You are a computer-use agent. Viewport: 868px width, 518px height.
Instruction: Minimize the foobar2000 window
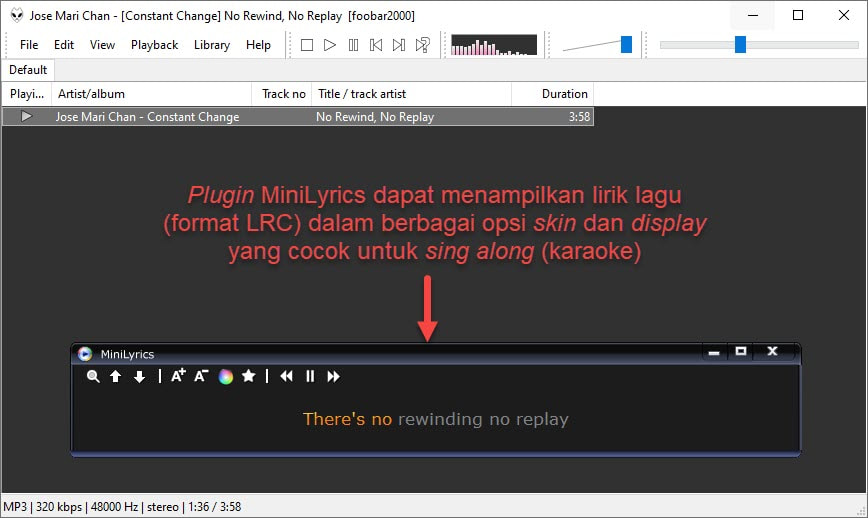[x=752, y=15]
